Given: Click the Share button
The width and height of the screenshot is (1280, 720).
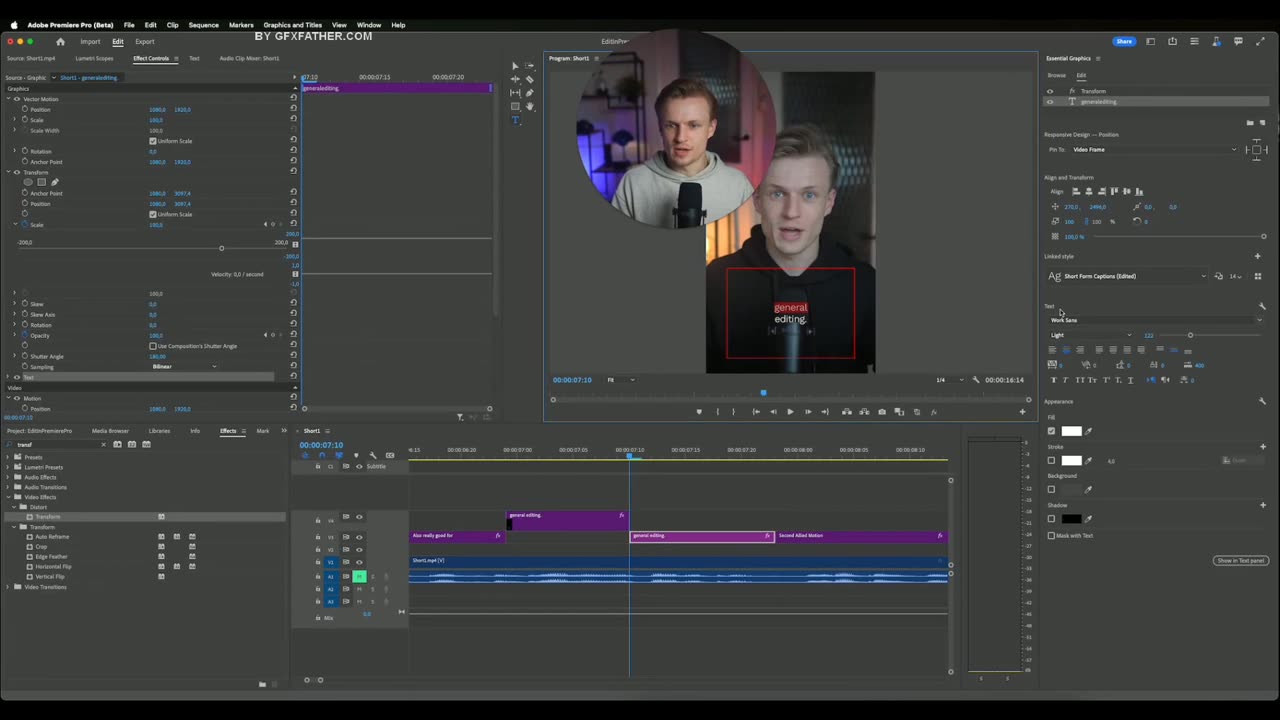Looking at the screenshot, I should 1124,42.
